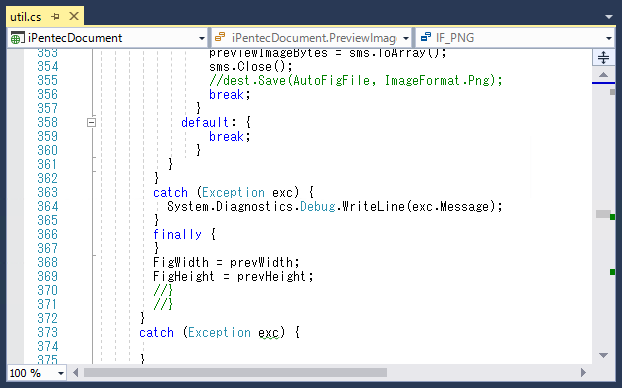
Task: Click the finally keyword on line 366
Action: point(177,234)
